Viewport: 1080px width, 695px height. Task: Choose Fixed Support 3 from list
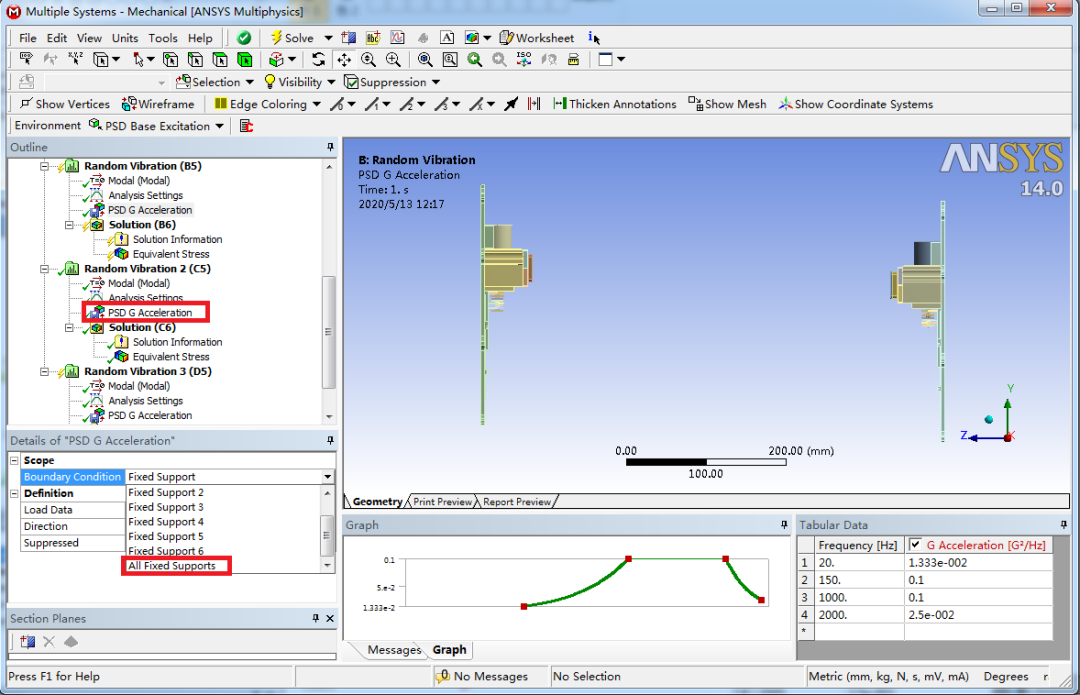pos(166,507)
